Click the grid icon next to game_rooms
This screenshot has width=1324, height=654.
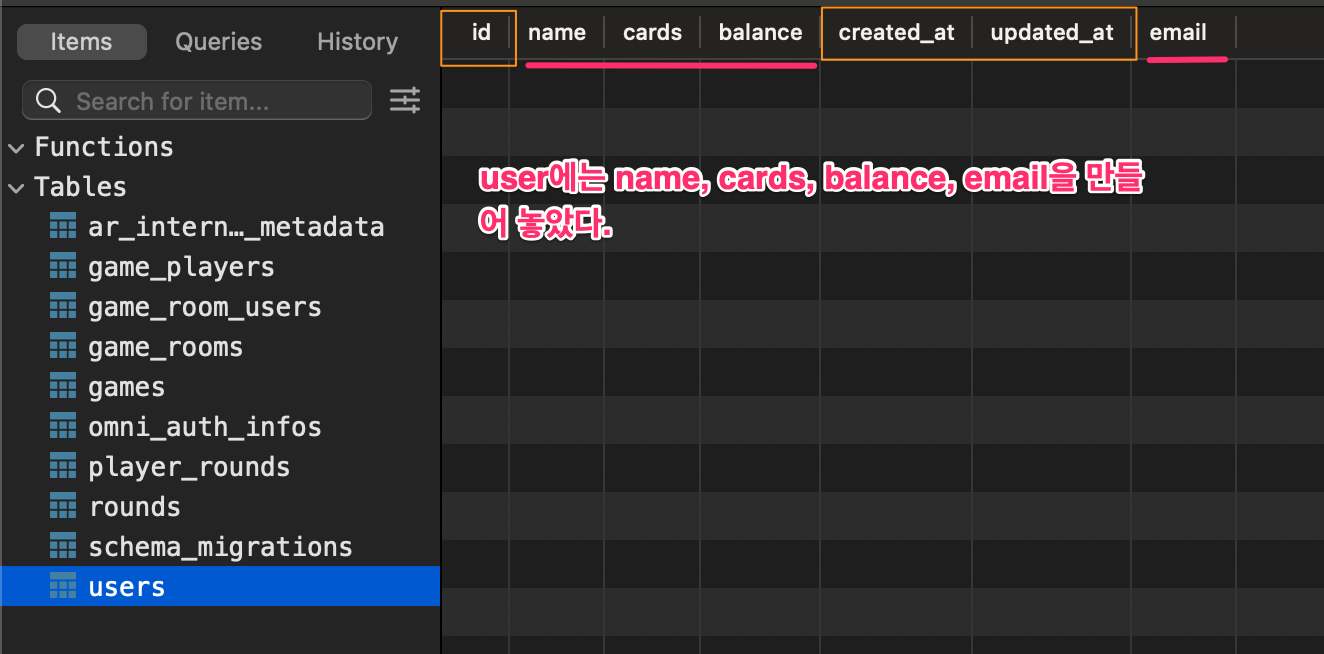tap(62, 346)
